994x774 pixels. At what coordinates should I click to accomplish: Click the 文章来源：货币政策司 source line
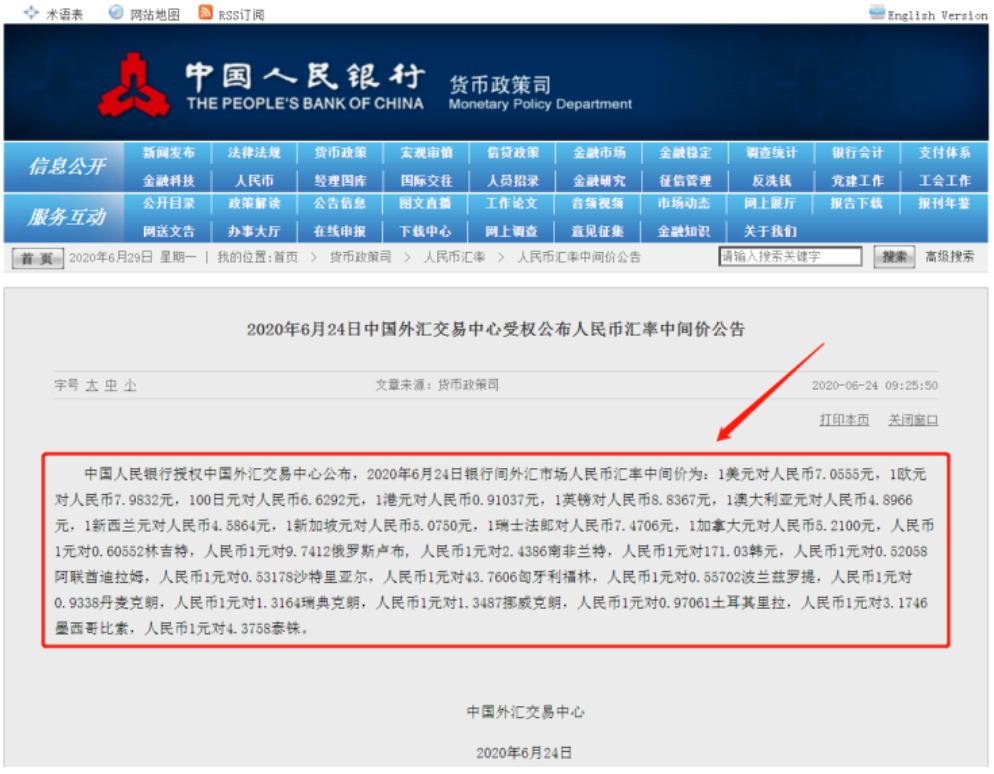pyautogui.click(x=437, y=385)
